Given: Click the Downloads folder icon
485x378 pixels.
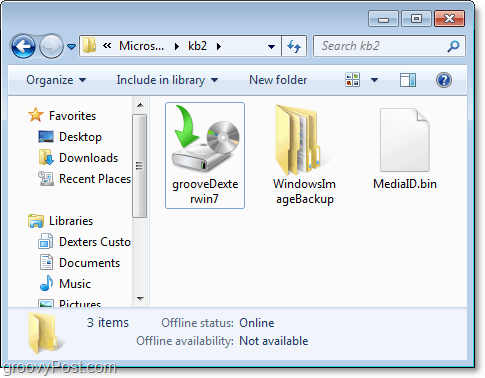Looking at the screenshot, I should coord(46,157).
